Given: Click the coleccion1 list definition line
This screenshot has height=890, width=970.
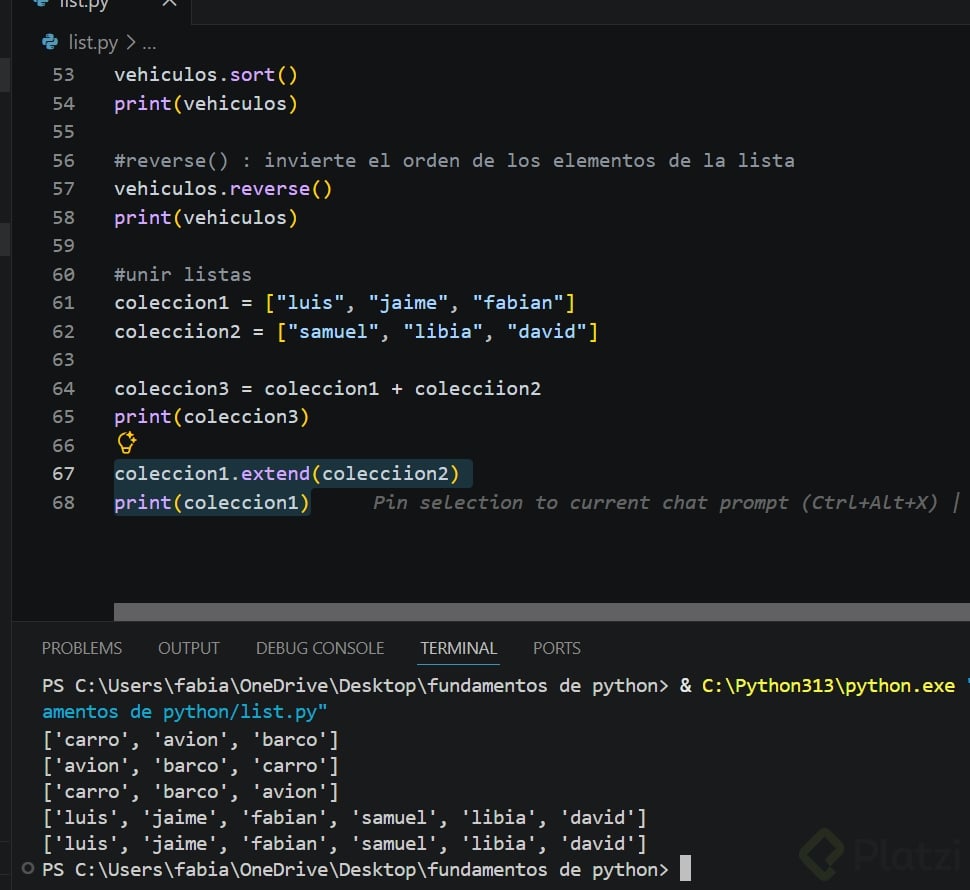Looking at the screenshot, I should click(x=345, y=303).
